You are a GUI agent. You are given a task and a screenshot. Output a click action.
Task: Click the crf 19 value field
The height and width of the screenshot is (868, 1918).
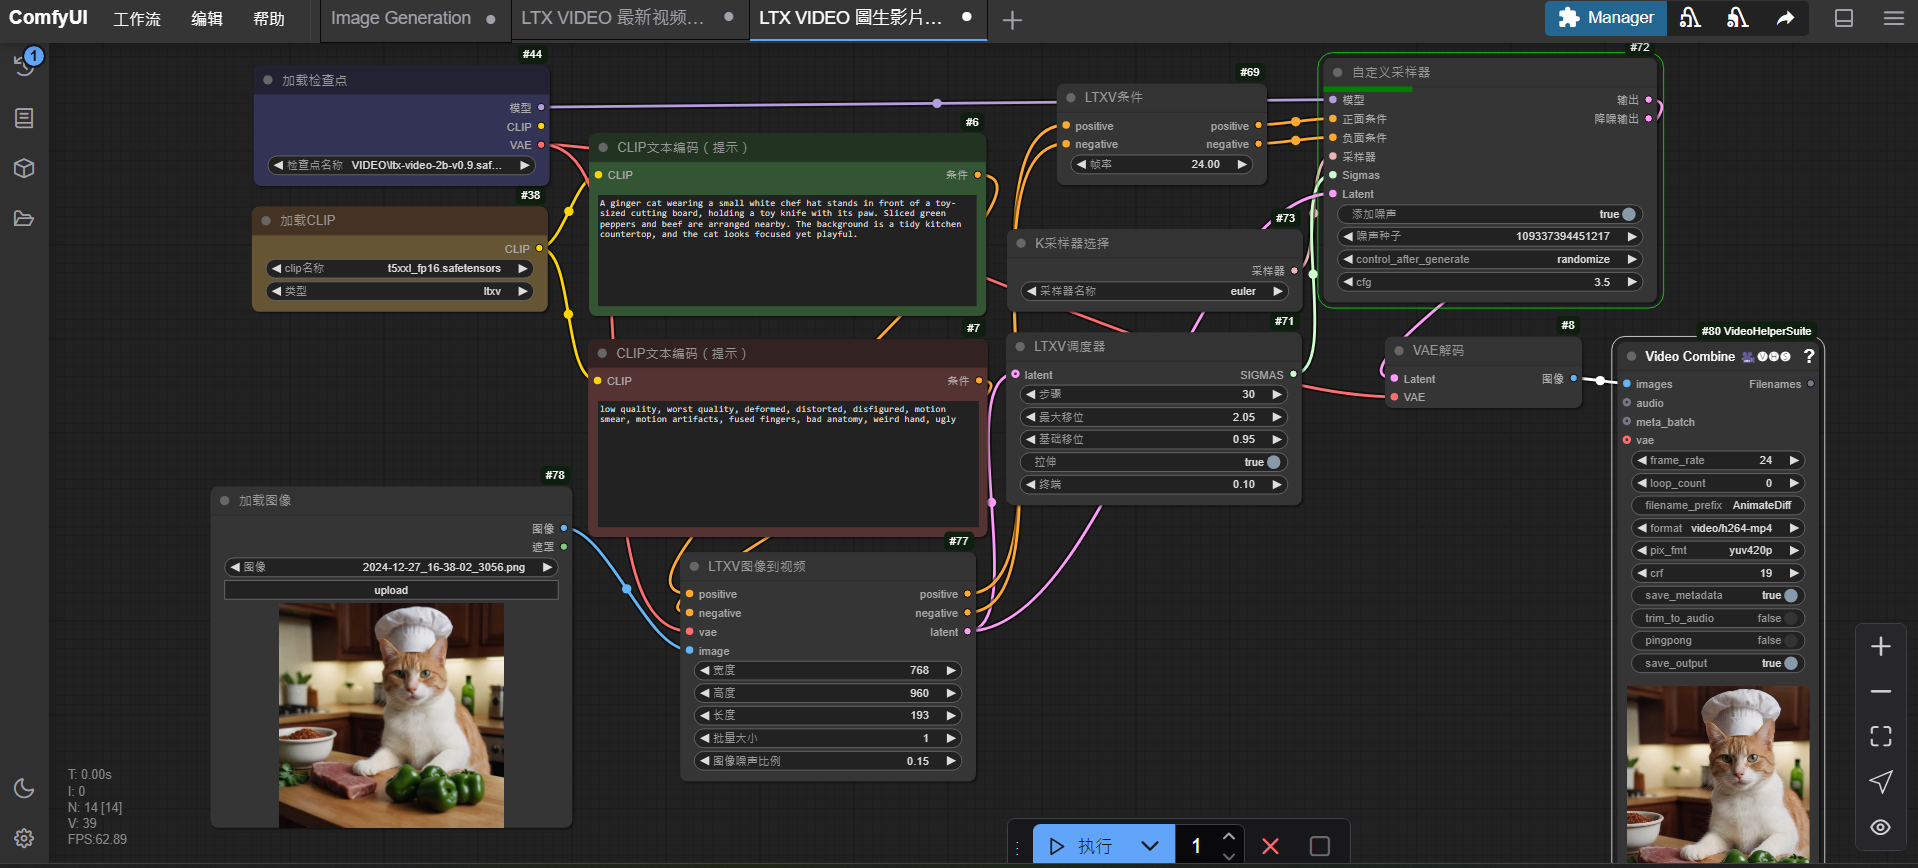point(1717,573)
